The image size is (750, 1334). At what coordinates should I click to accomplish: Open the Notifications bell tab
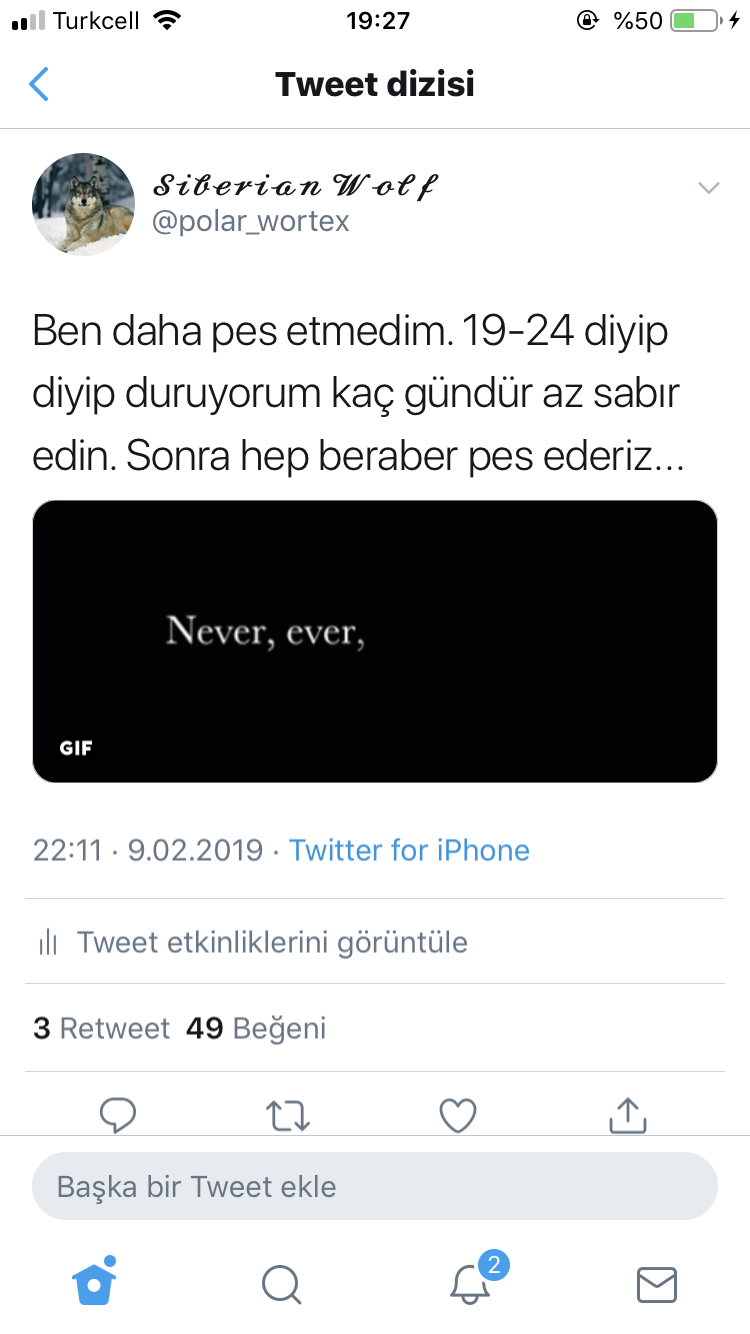point(470,1283)
